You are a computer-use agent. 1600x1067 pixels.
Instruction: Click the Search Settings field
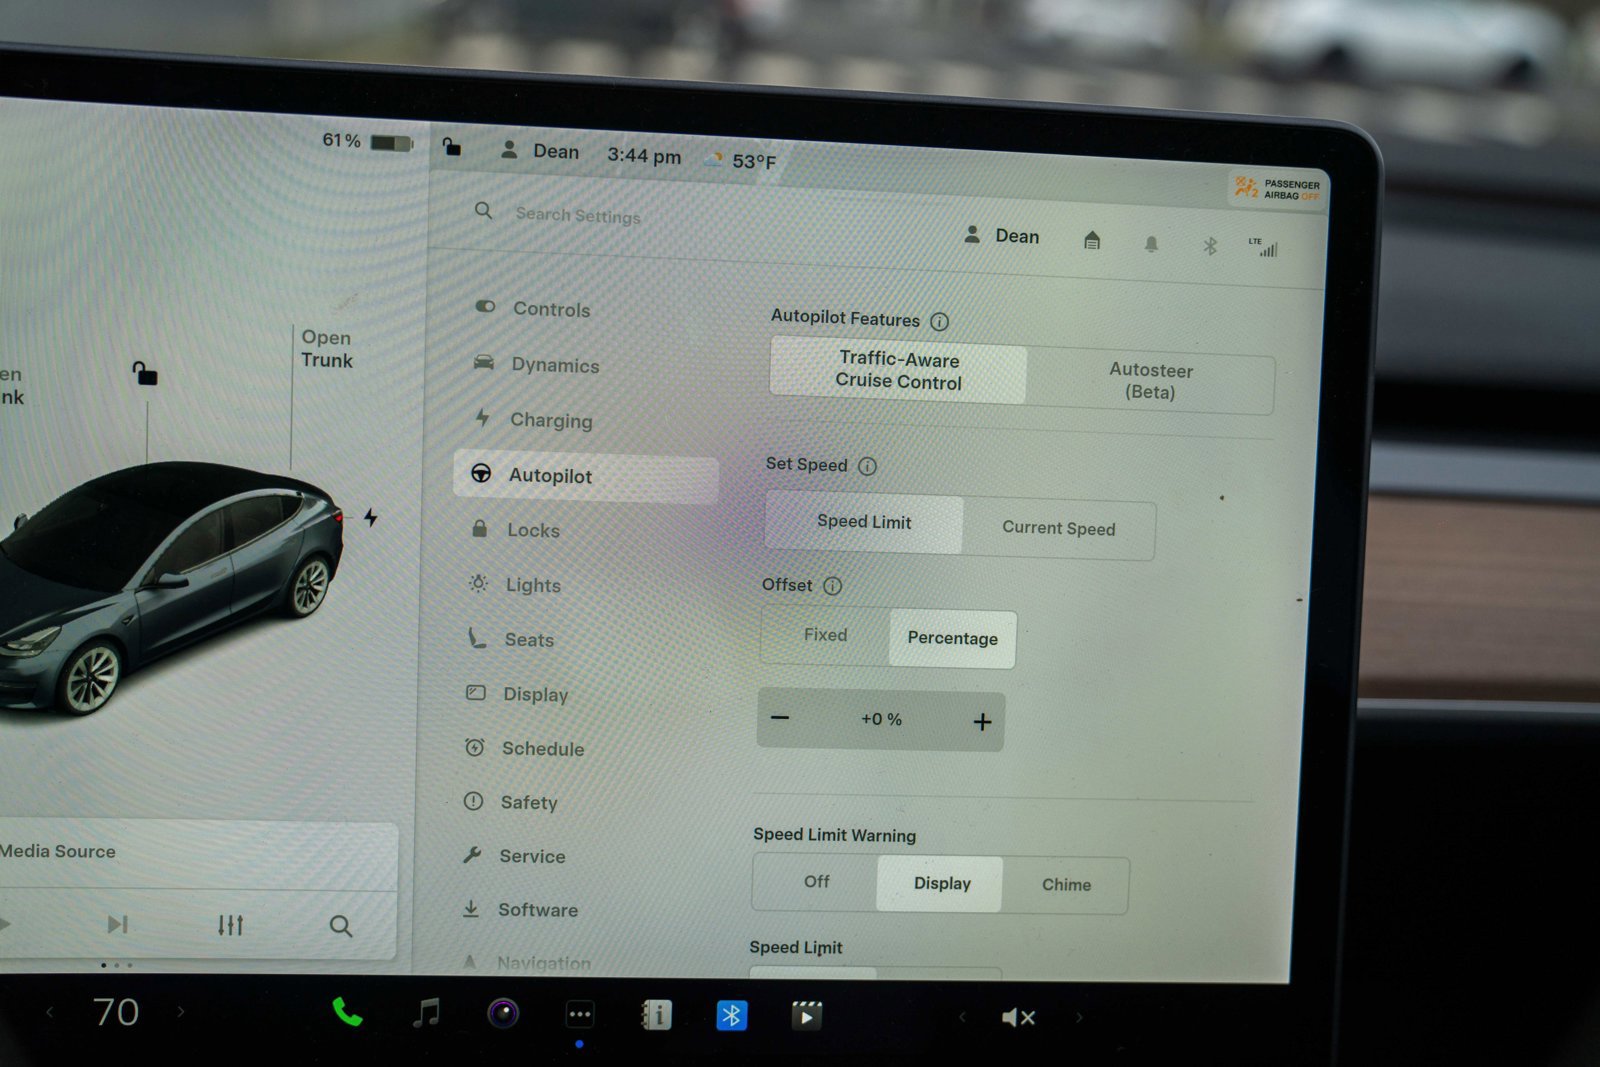[578, 214]
